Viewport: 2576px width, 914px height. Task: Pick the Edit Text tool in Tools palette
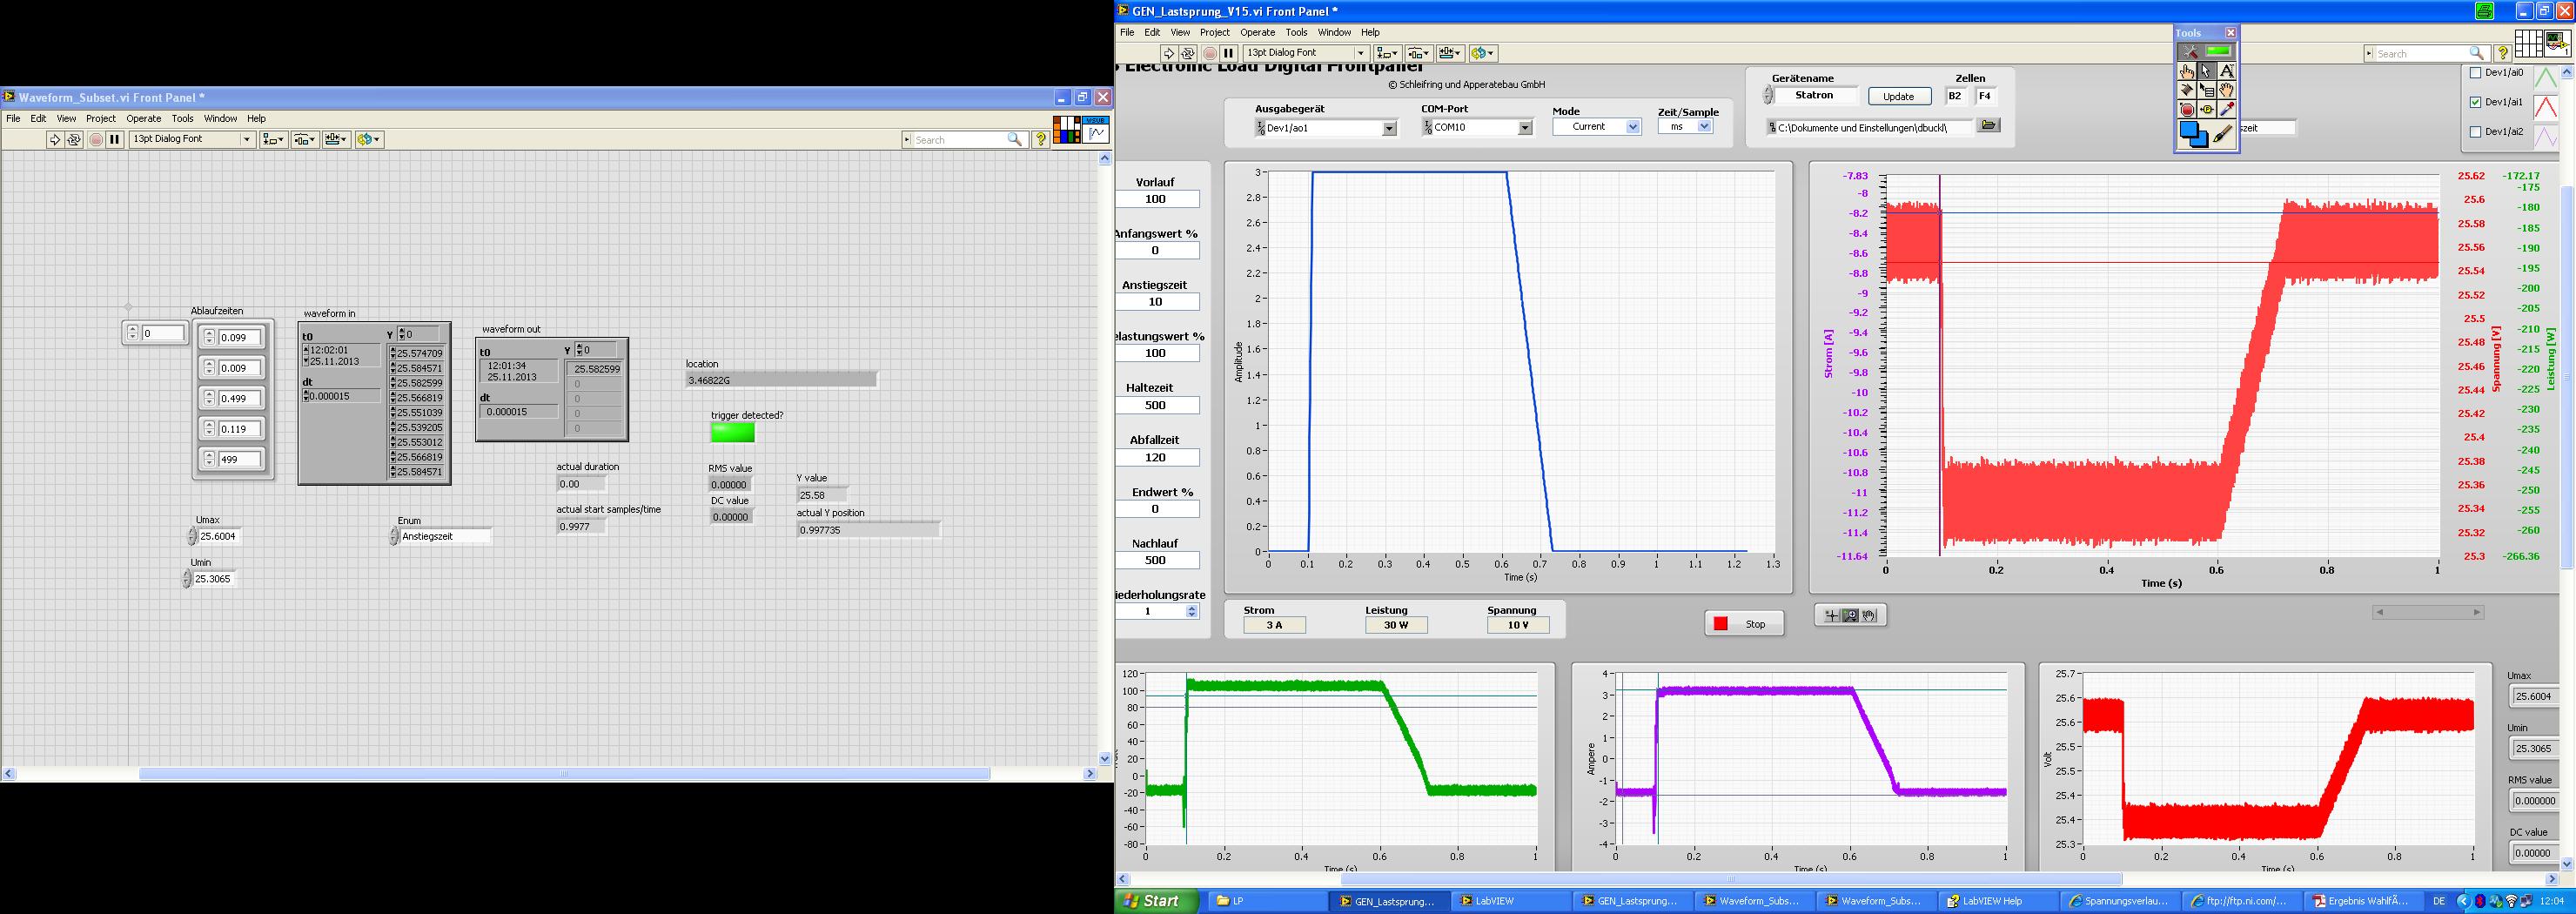[2226, 71]
